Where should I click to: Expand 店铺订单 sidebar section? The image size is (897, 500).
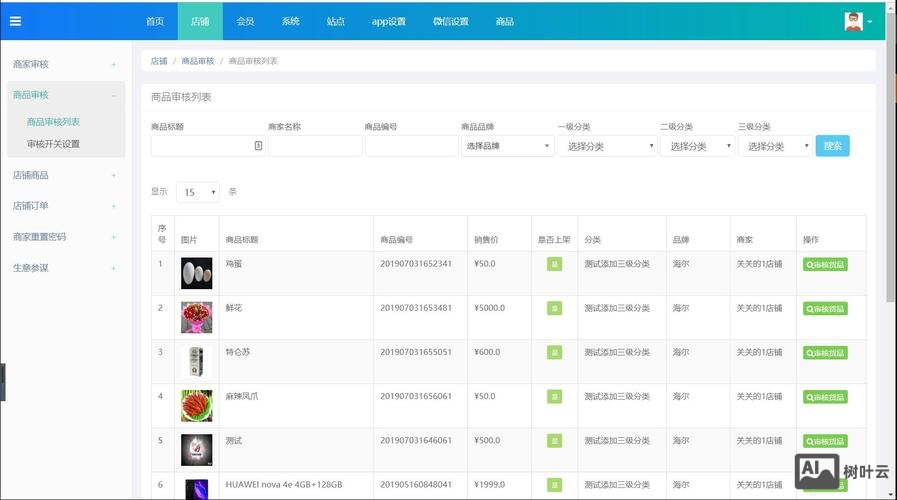tap(65, 206)
